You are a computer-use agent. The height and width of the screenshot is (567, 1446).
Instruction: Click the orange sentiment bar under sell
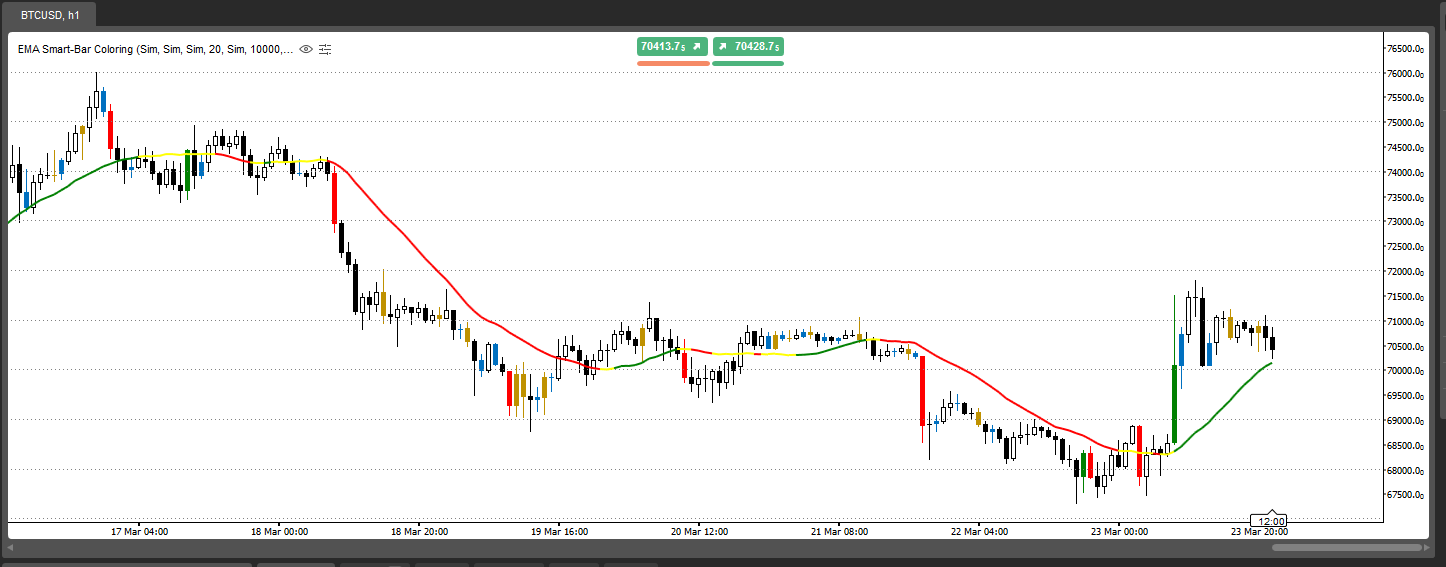tap(672, 63)
